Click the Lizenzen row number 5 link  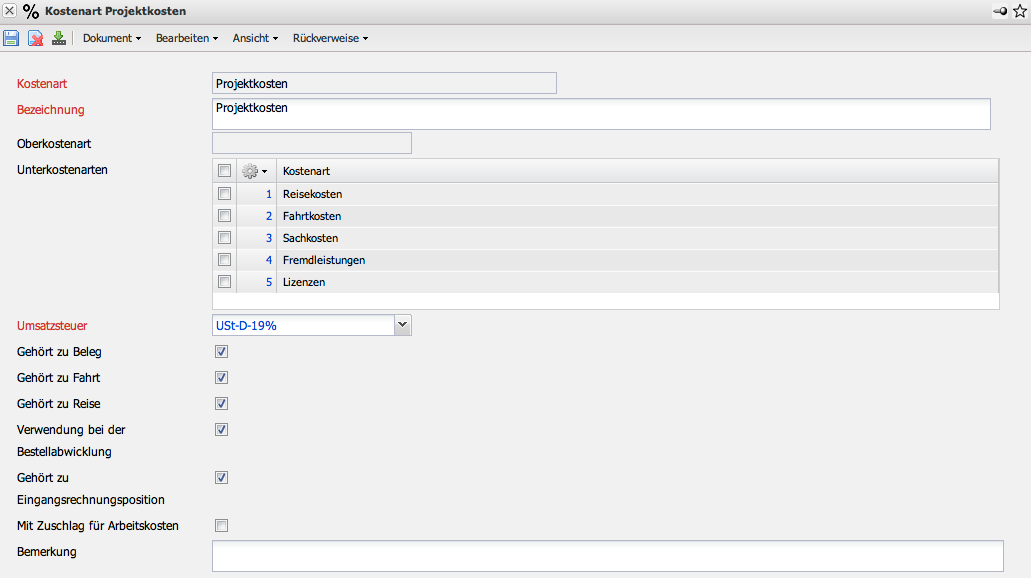(268, 282)
